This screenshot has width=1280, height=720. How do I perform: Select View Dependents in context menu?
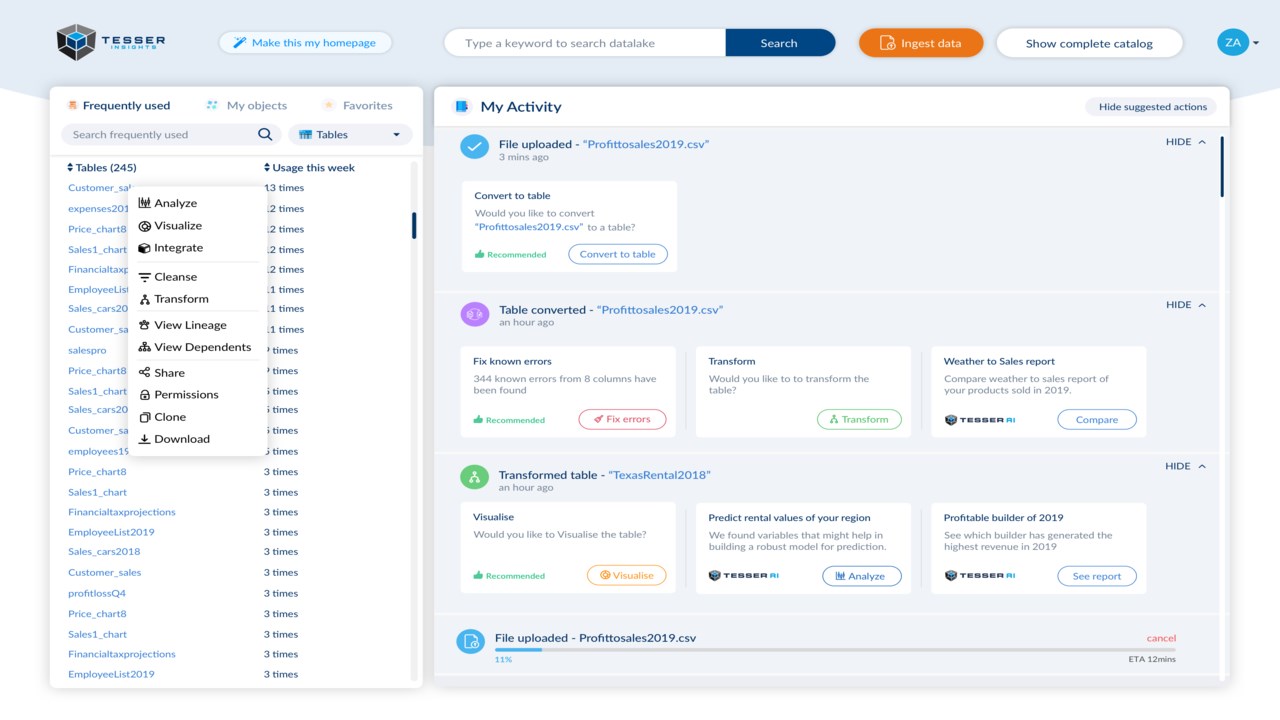(x=197, y=347)
